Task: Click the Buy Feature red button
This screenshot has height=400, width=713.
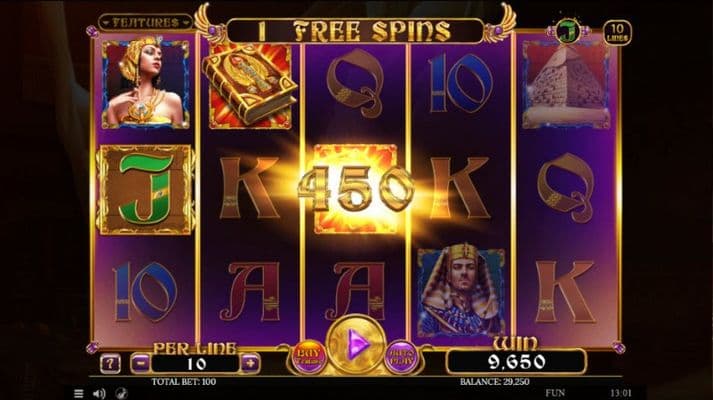Action: coord(309,356)
